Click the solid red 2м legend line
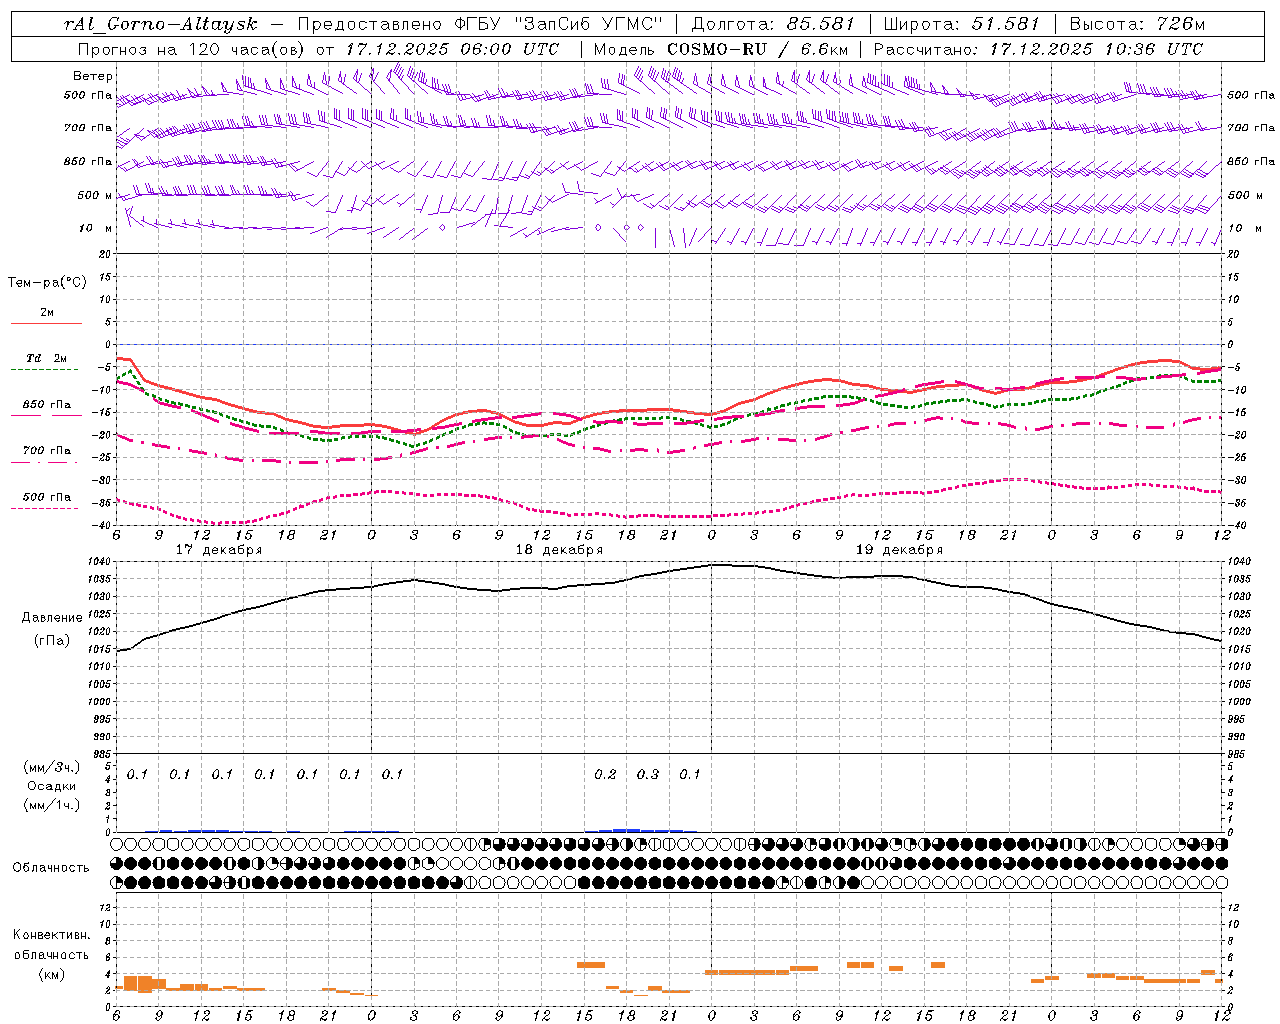Viewport: 1280px width, 1024px height. [46, 323]
